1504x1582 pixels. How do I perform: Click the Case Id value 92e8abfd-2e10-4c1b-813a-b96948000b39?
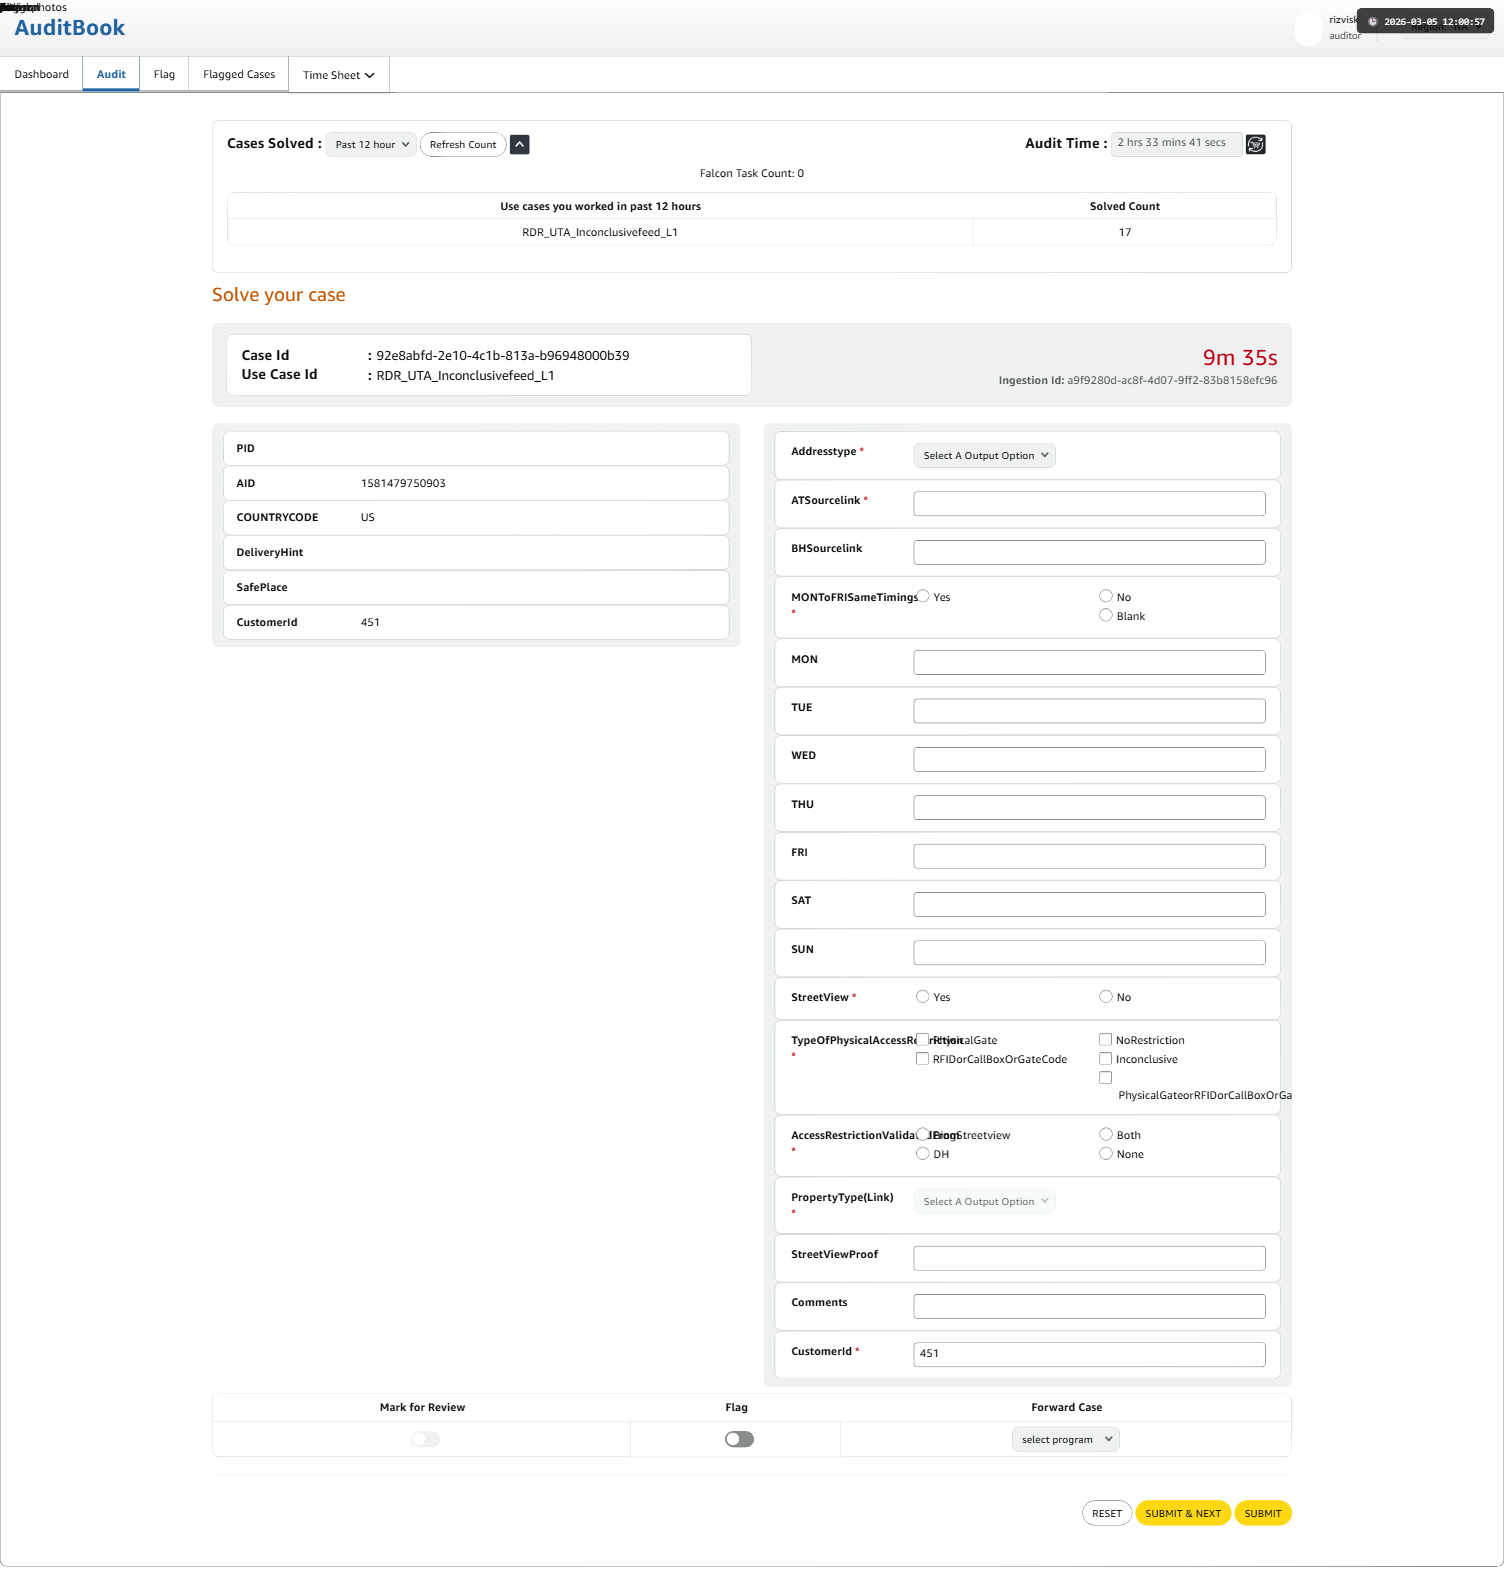click(503, 356)
